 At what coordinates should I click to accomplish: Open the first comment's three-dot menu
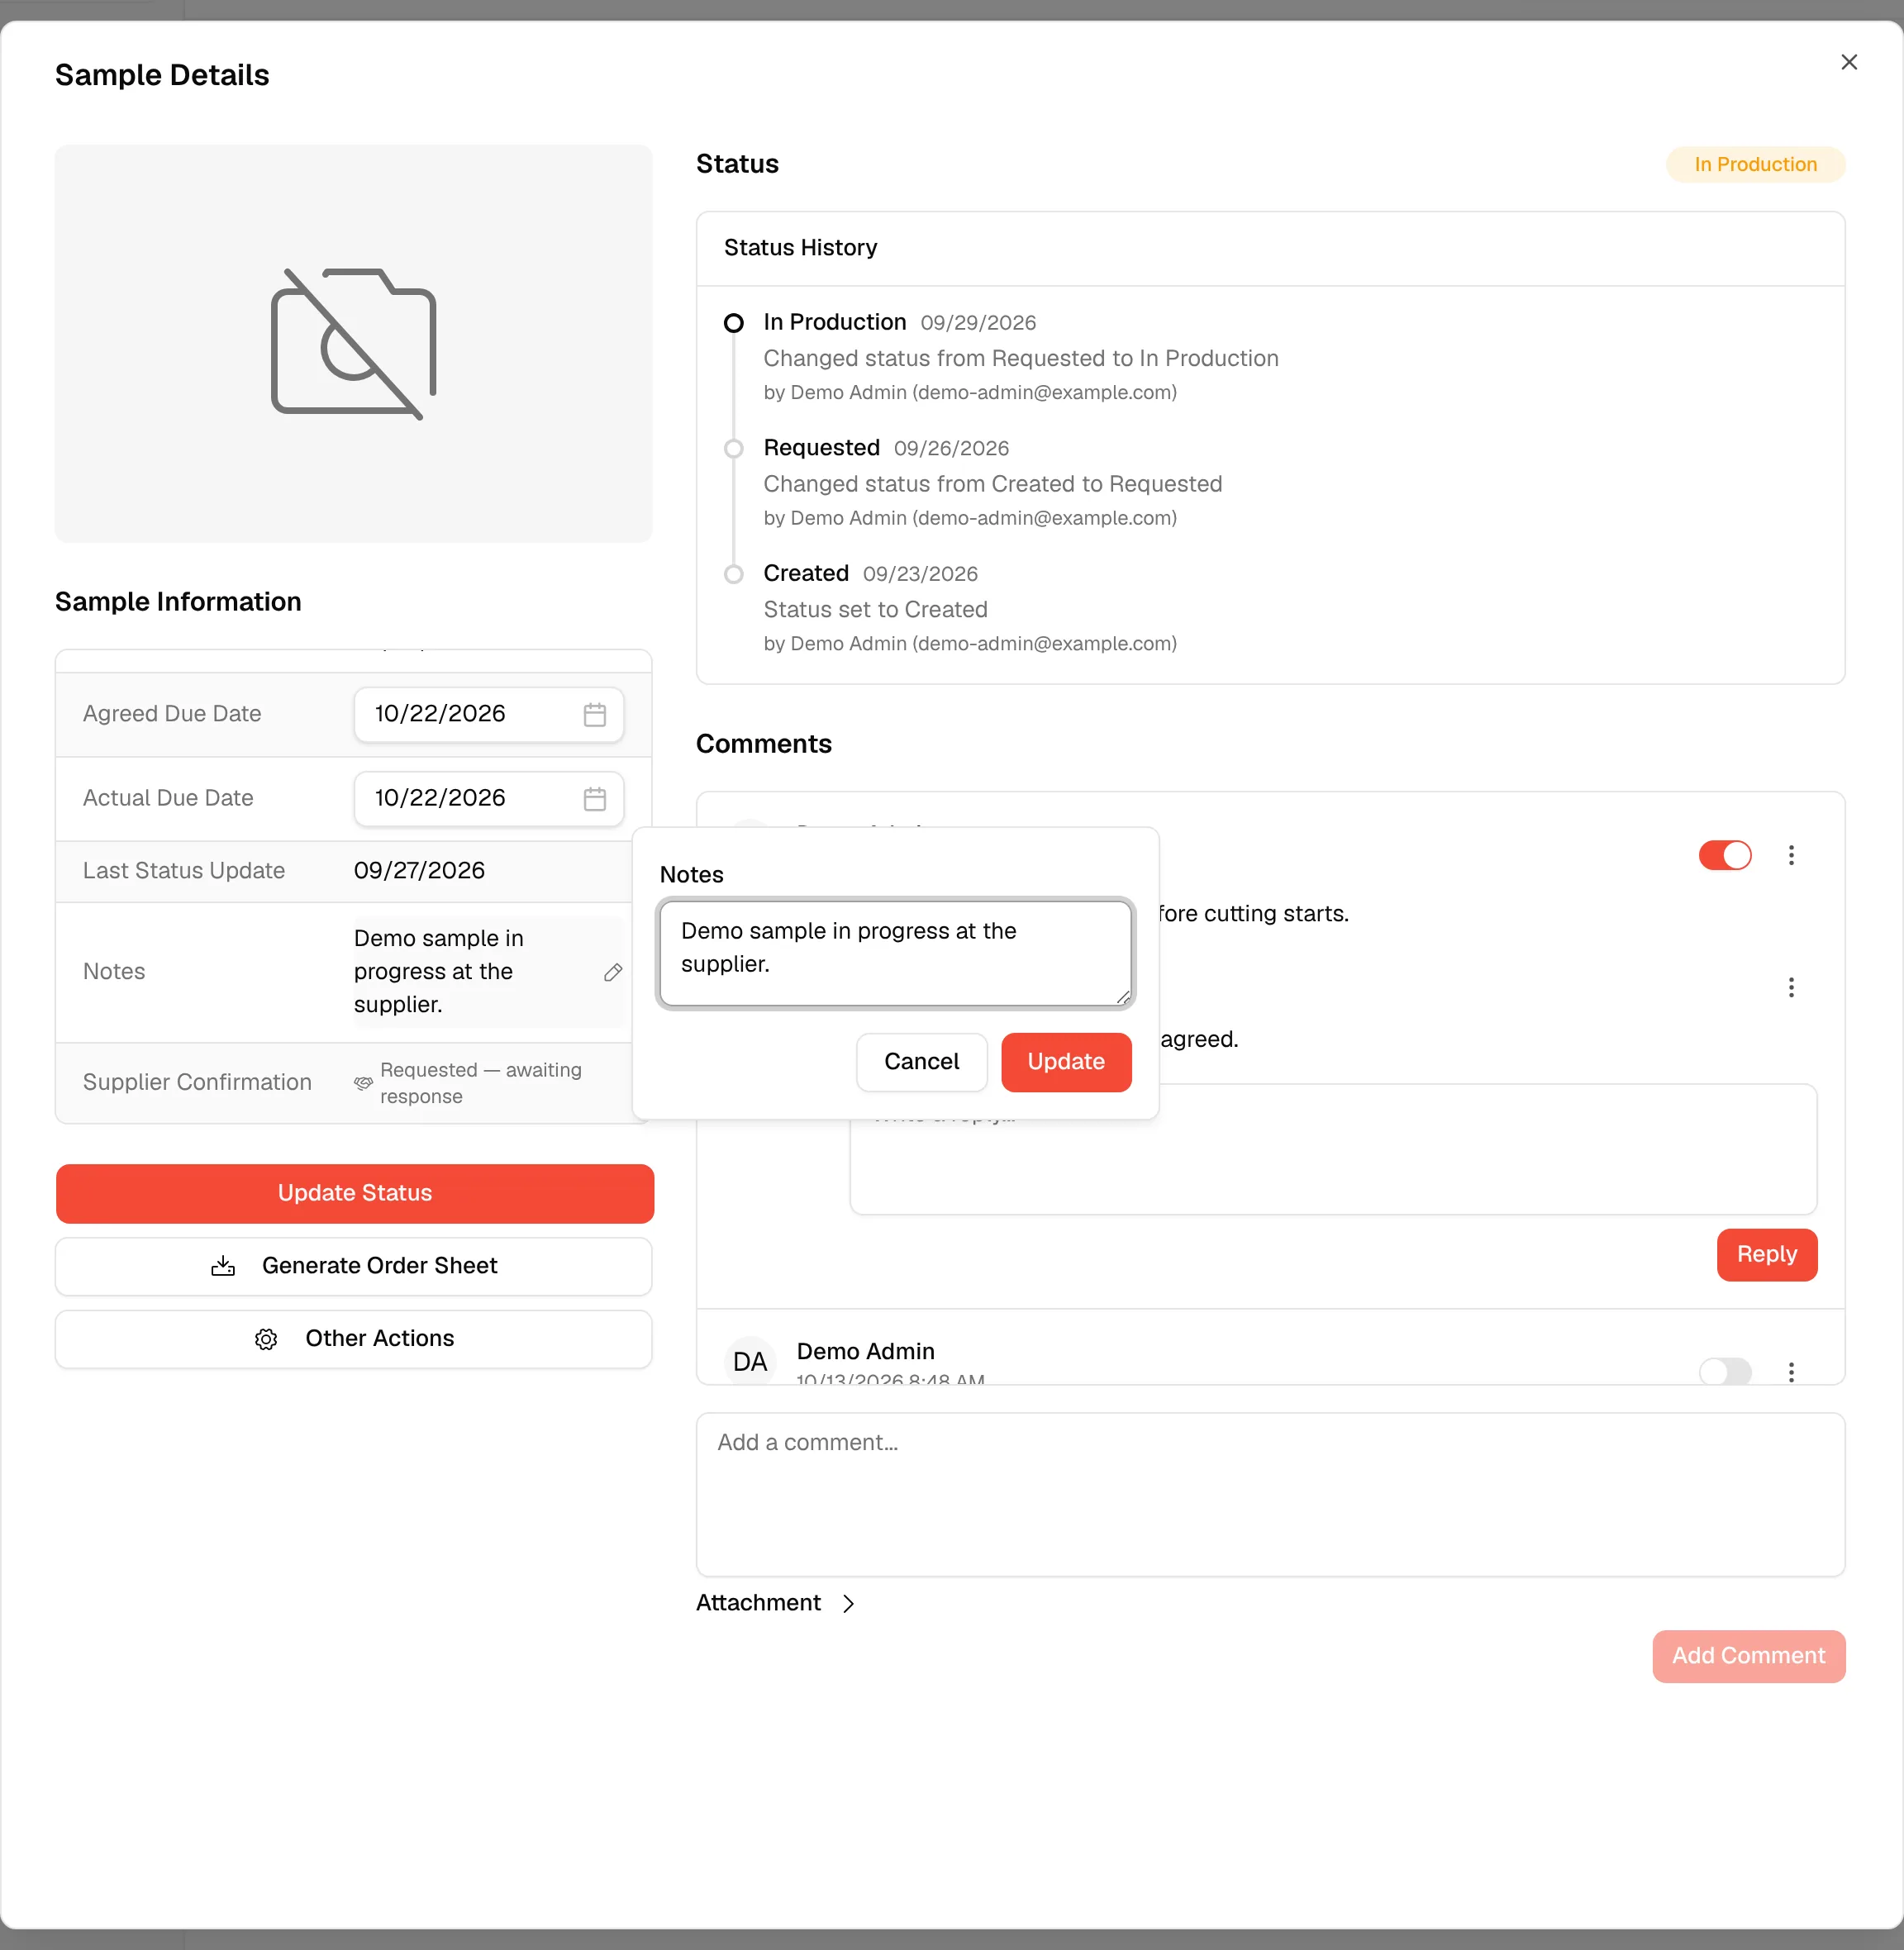point(1791,855)
